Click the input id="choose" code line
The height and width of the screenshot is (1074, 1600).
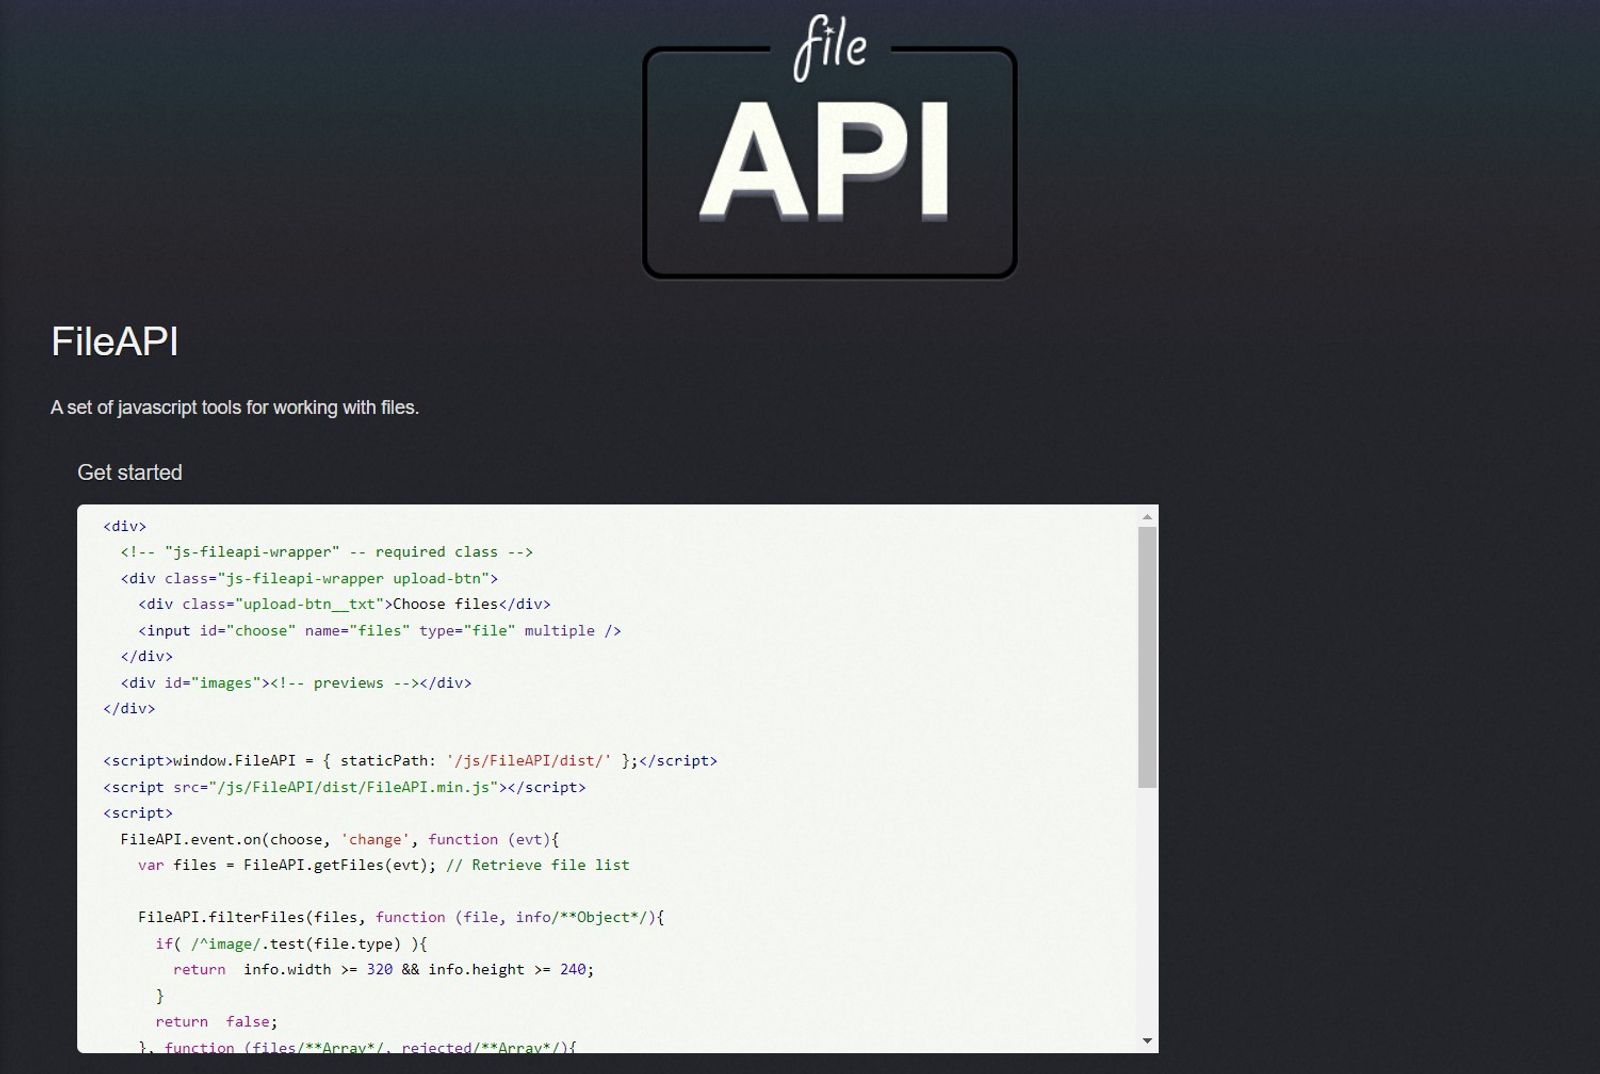click(x=380, y=631)
